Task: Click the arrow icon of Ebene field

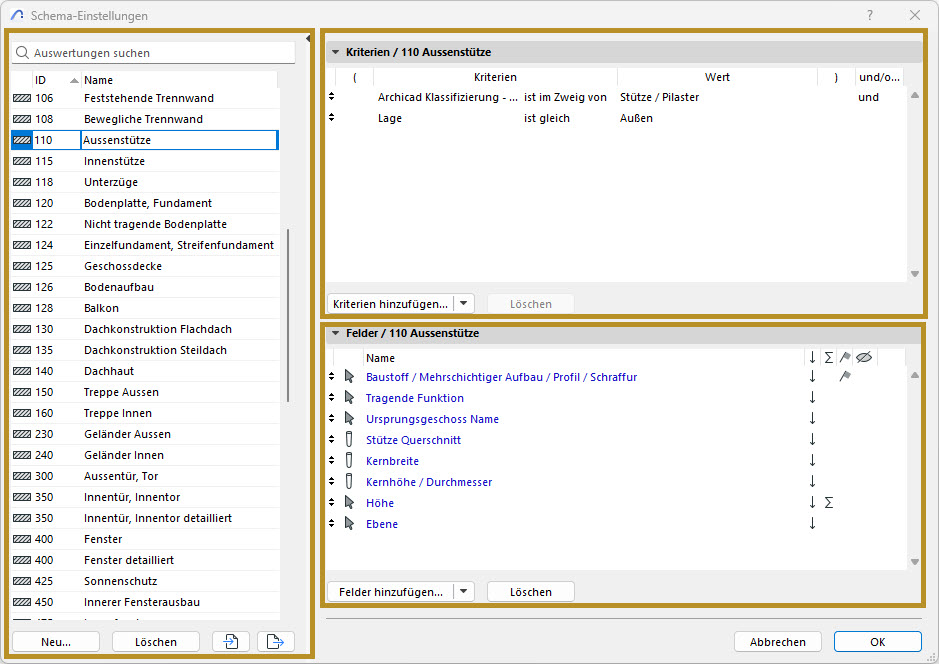Action: (349, 523)
